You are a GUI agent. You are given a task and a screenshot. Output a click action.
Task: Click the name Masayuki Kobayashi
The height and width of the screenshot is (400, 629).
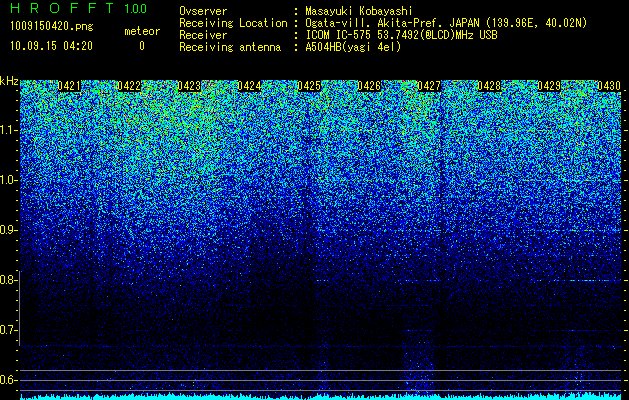pyautogui.click(x=359, y=11)
